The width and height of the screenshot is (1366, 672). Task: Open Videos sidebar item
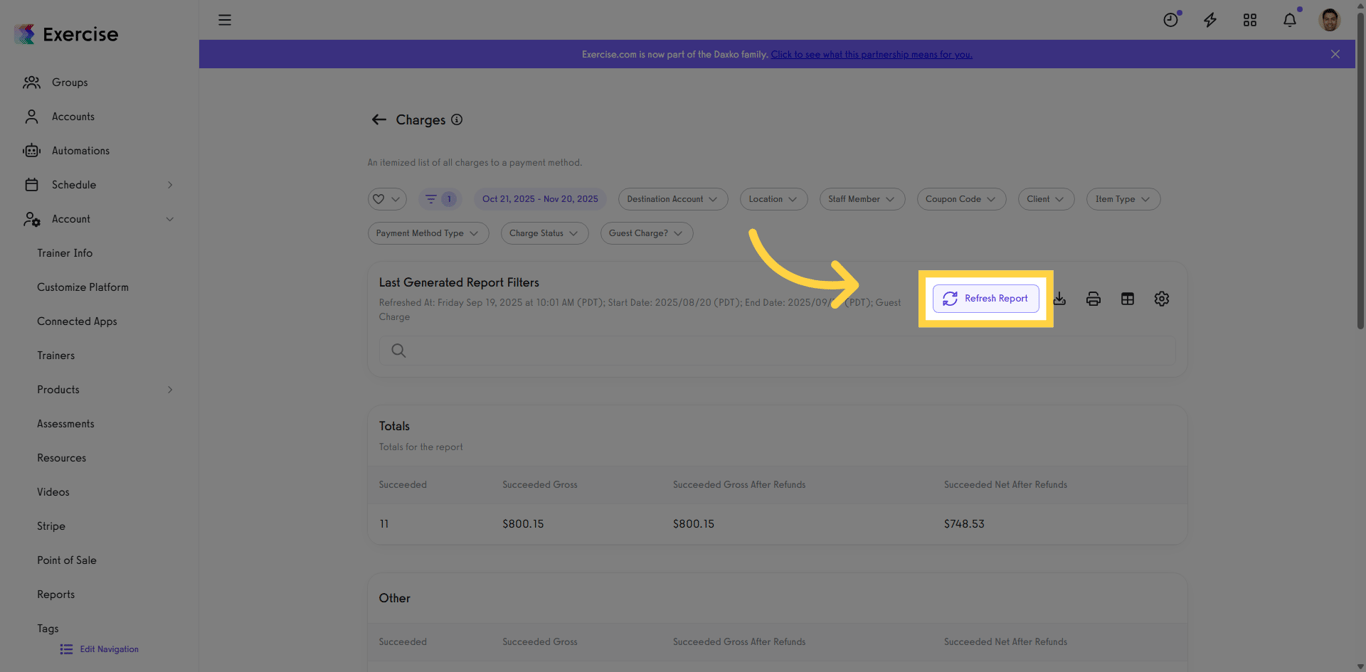[53, 492]
